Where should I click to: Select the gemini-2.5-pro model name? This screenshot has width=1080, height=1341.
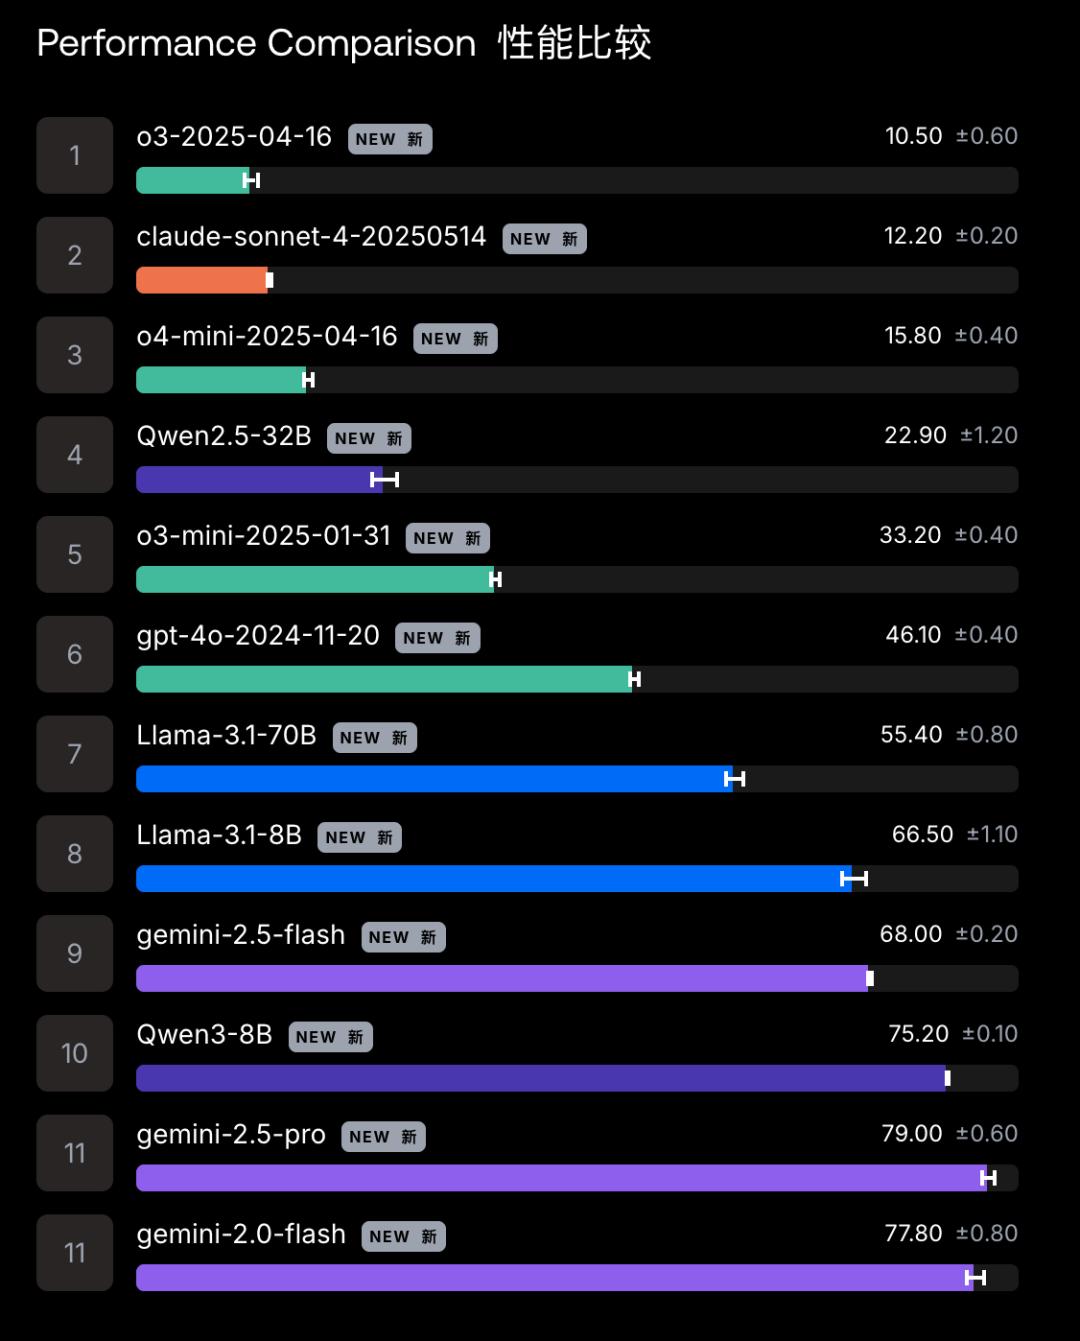(231, 1135)
